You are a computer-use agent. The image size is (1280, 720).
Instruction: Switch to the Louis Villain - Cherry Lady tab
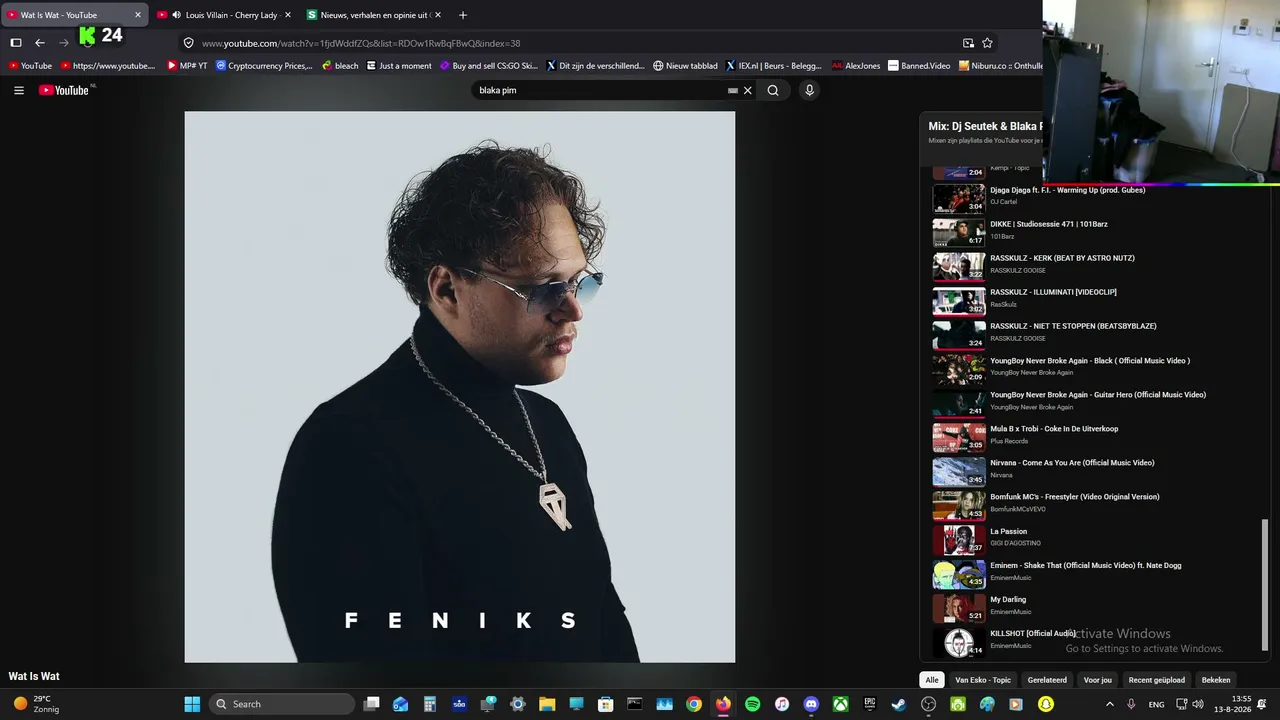pyautogui.click(x=224, y=15)
